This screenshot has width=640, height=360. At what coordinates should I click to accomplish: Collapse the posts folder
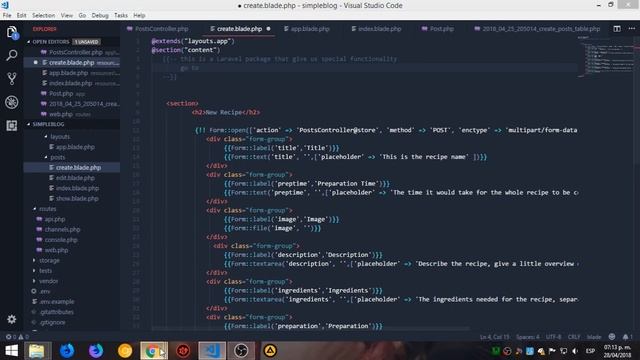tap(58, 157)
